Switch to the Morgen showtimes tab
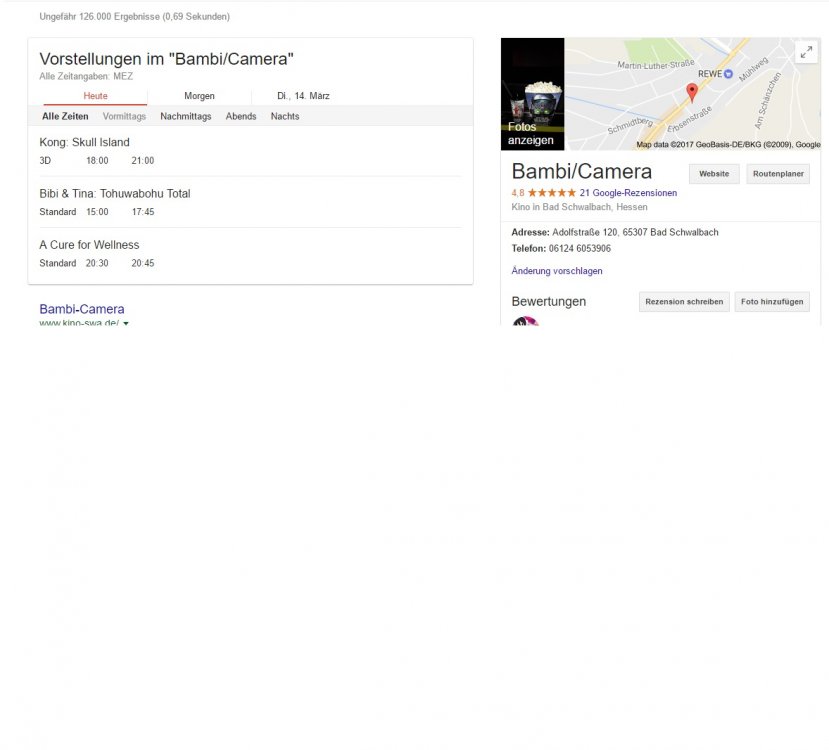This screenshot has width=829, height=750. tap(199, 96)
